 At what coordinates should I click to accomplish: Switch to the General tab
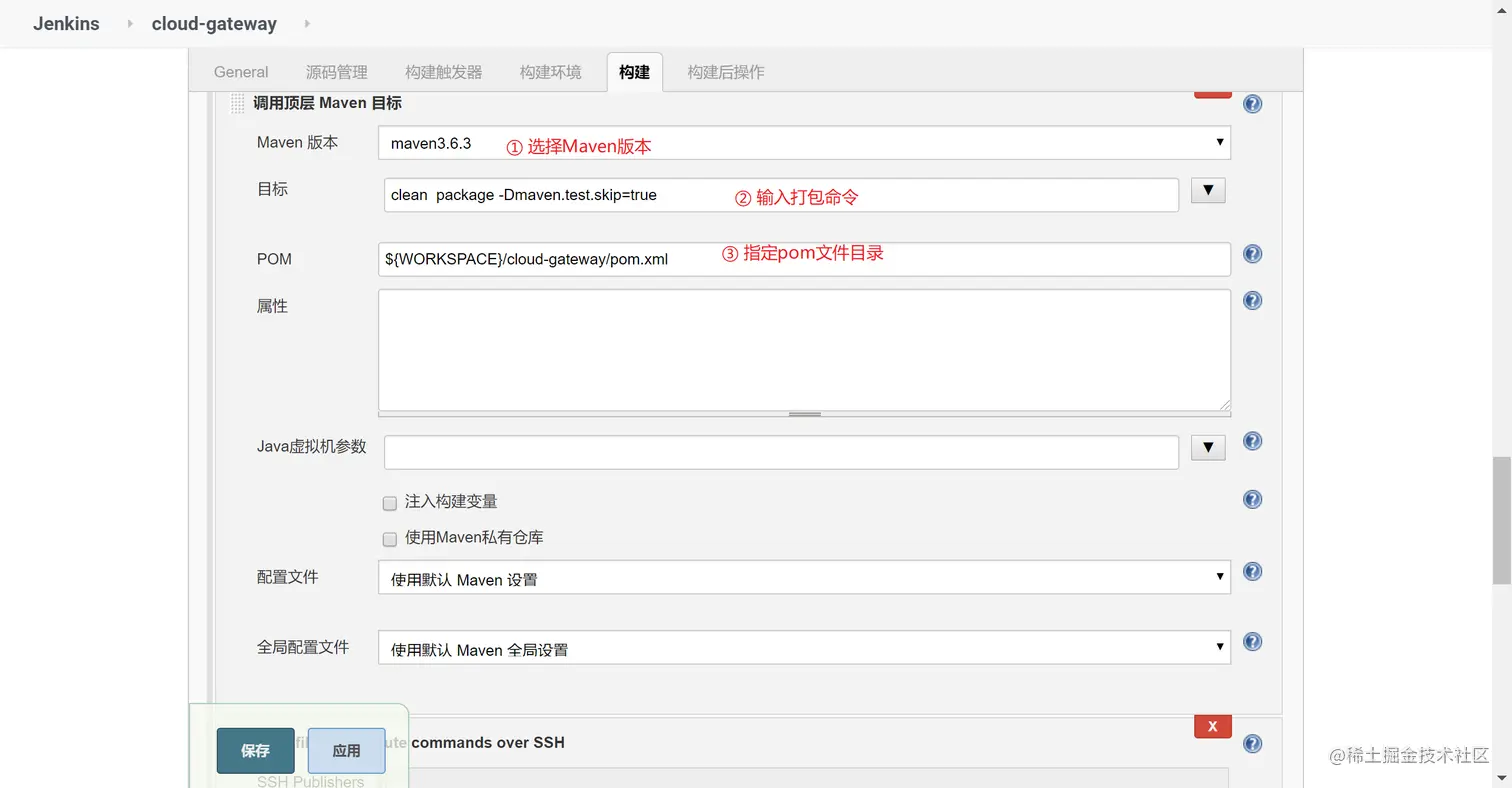pyautogui.click(x=241, y=72)
